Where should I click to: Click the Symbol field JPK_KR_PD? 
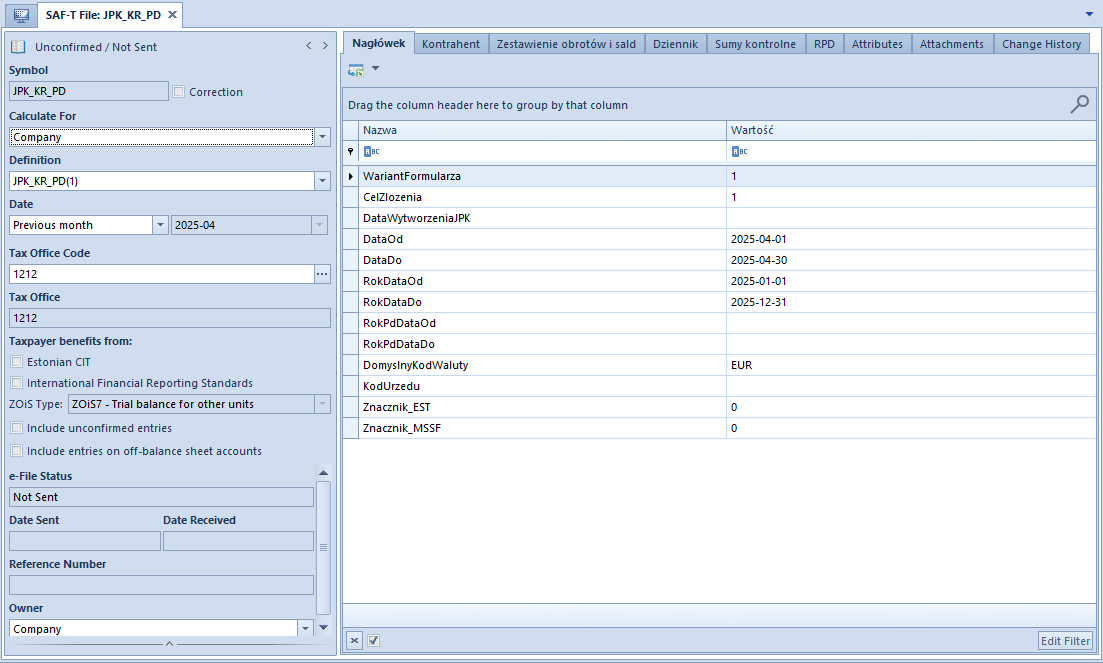(x=89, y=91)
